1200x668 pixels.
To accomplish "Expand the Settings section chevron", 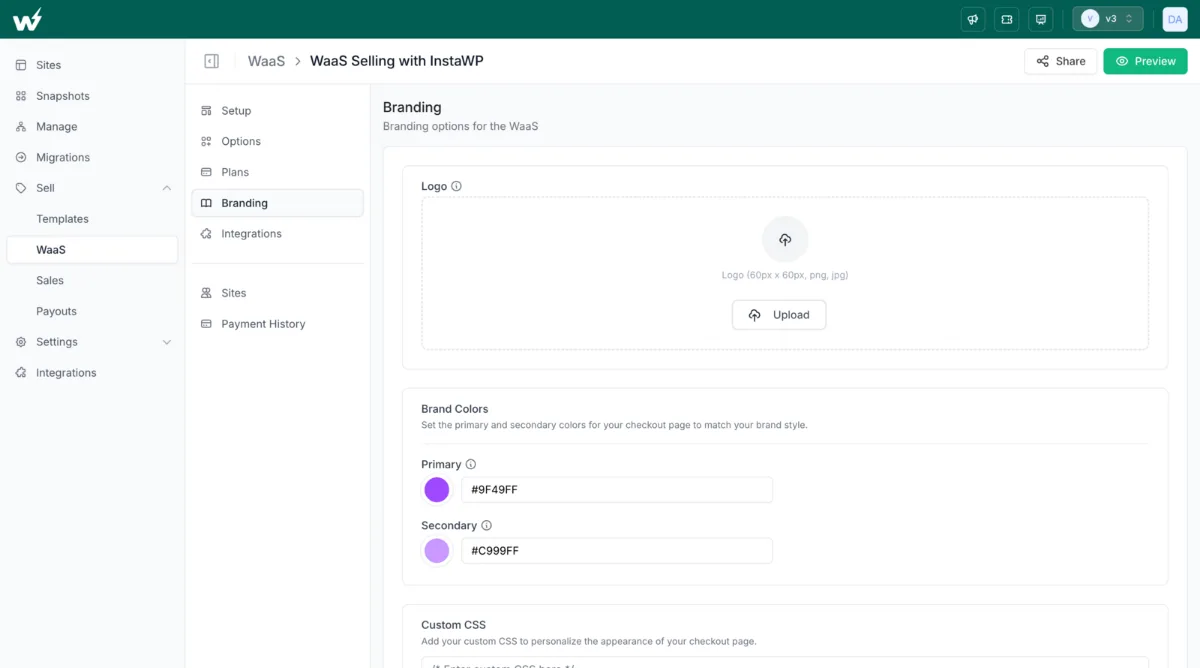I will click(x=167, y=342).
